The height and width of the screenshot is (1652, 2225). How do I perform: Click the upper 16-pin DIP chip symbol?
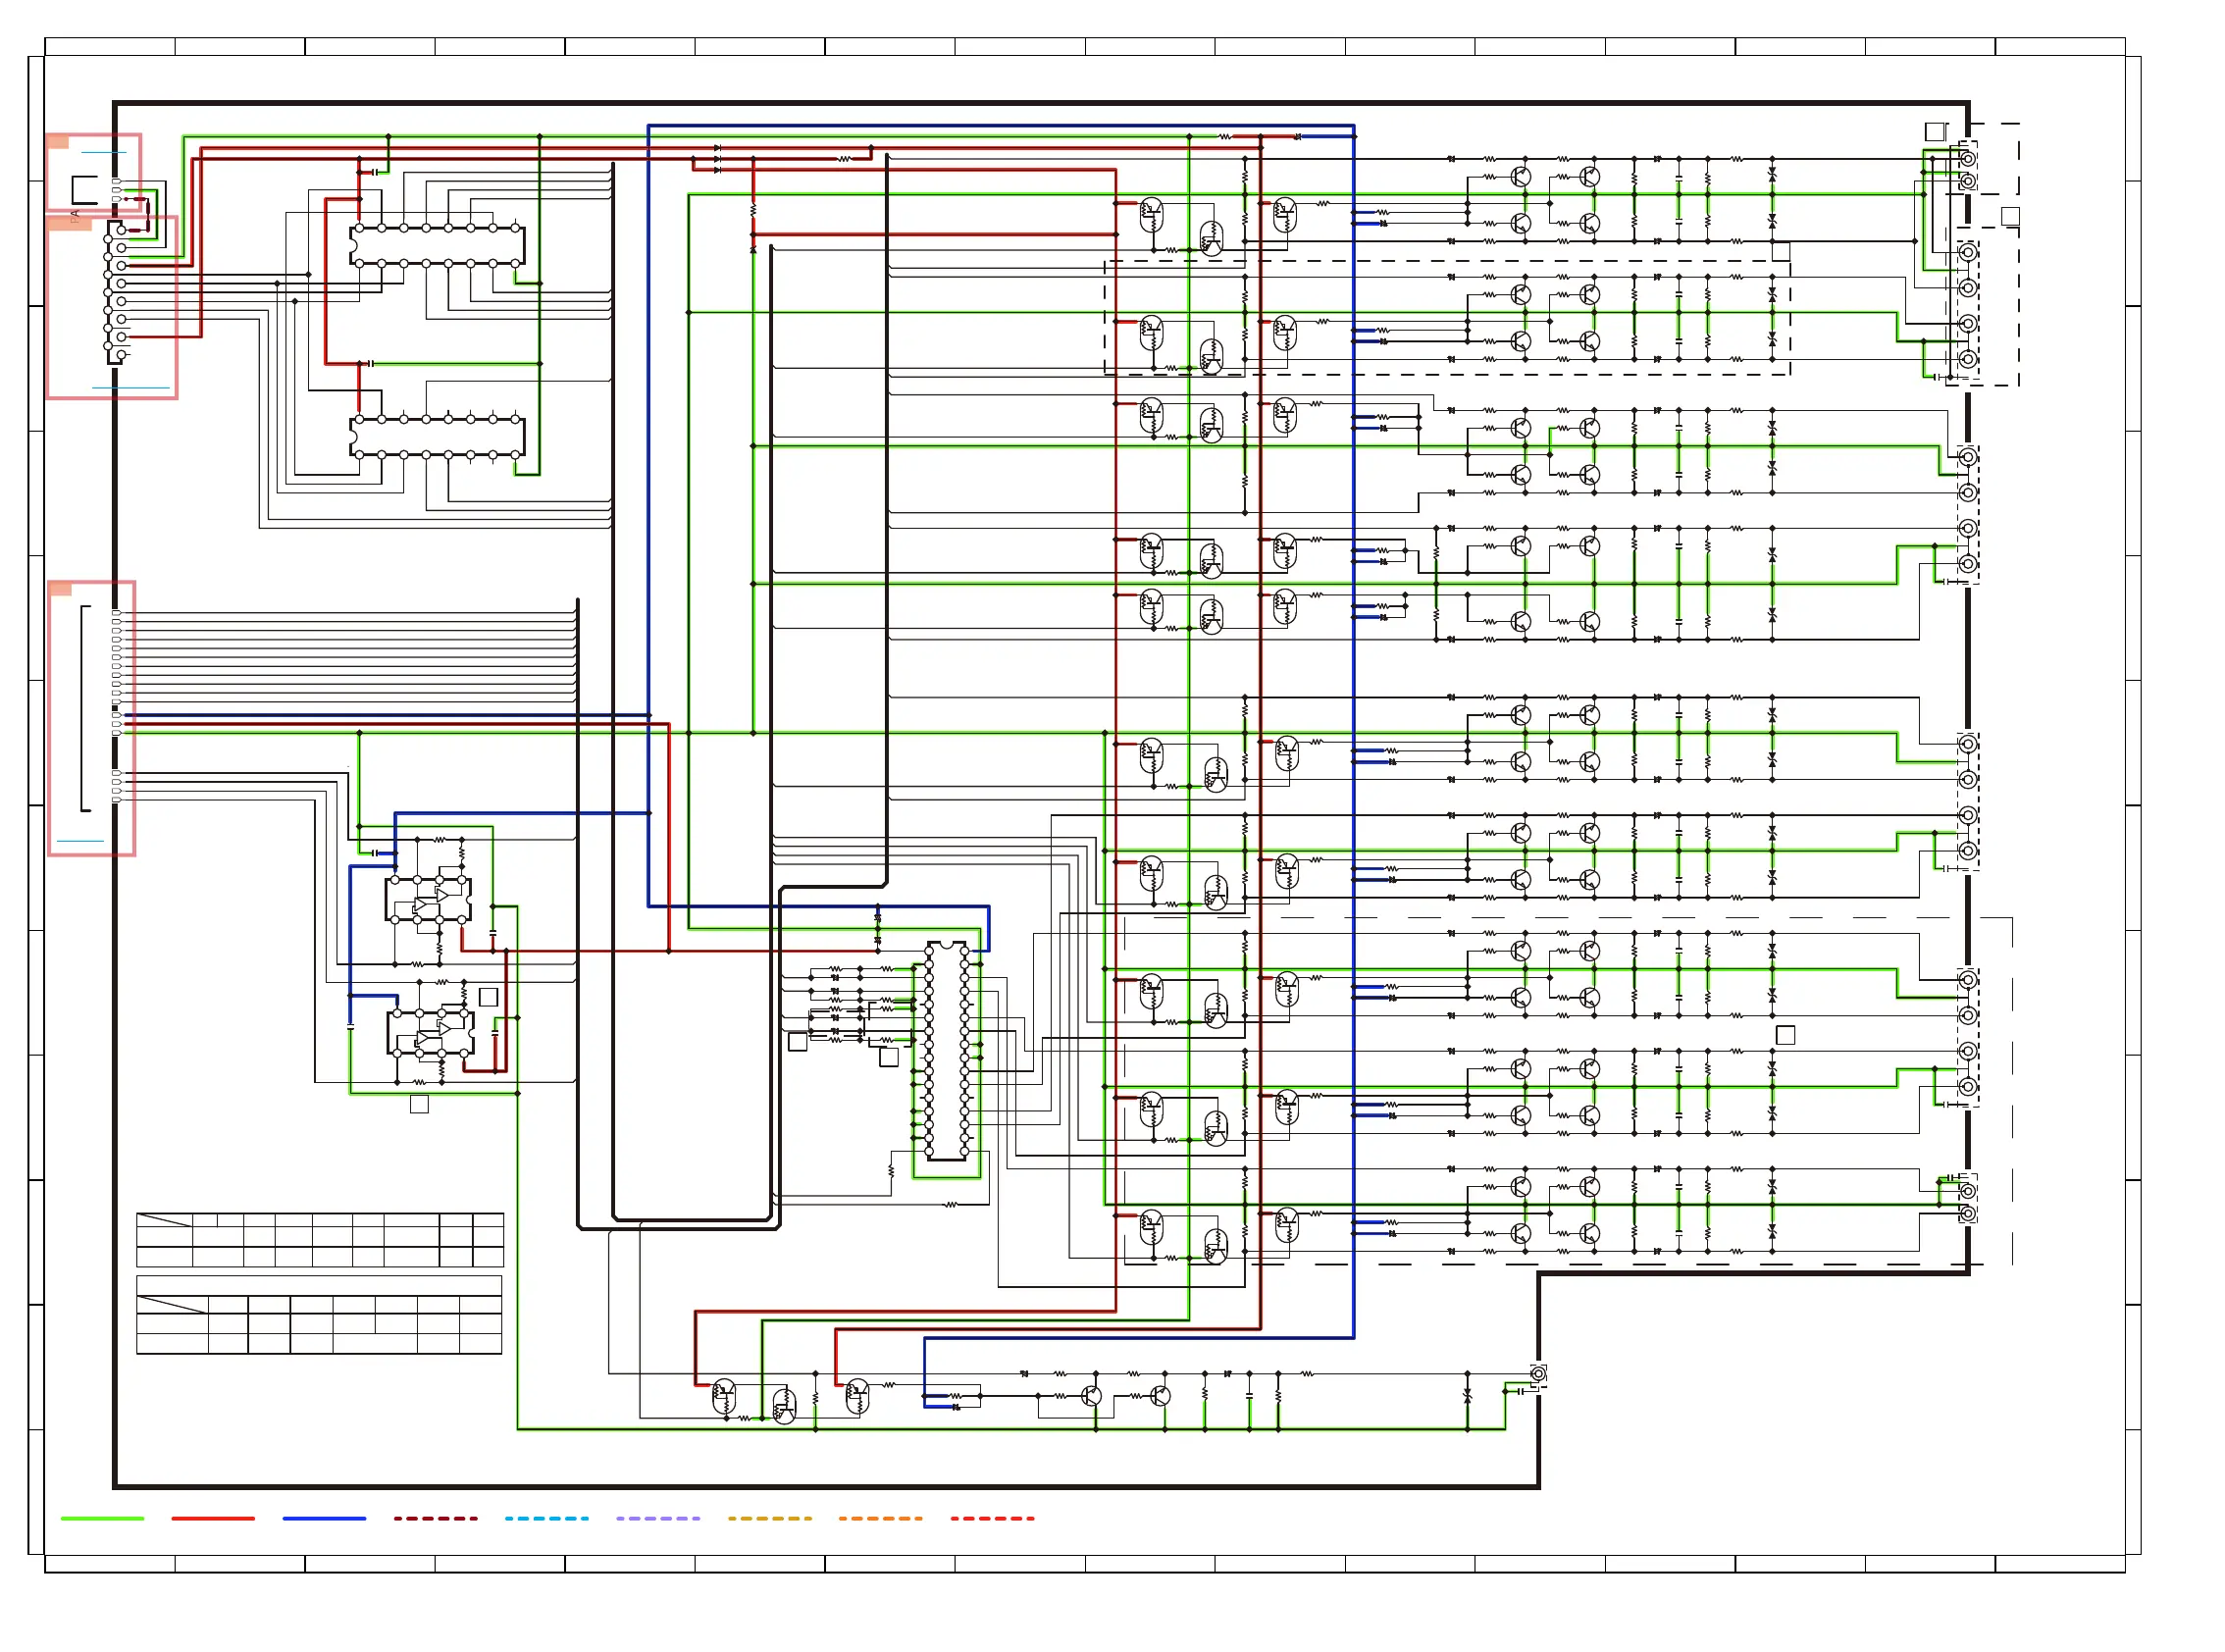(x=437, y=246)
